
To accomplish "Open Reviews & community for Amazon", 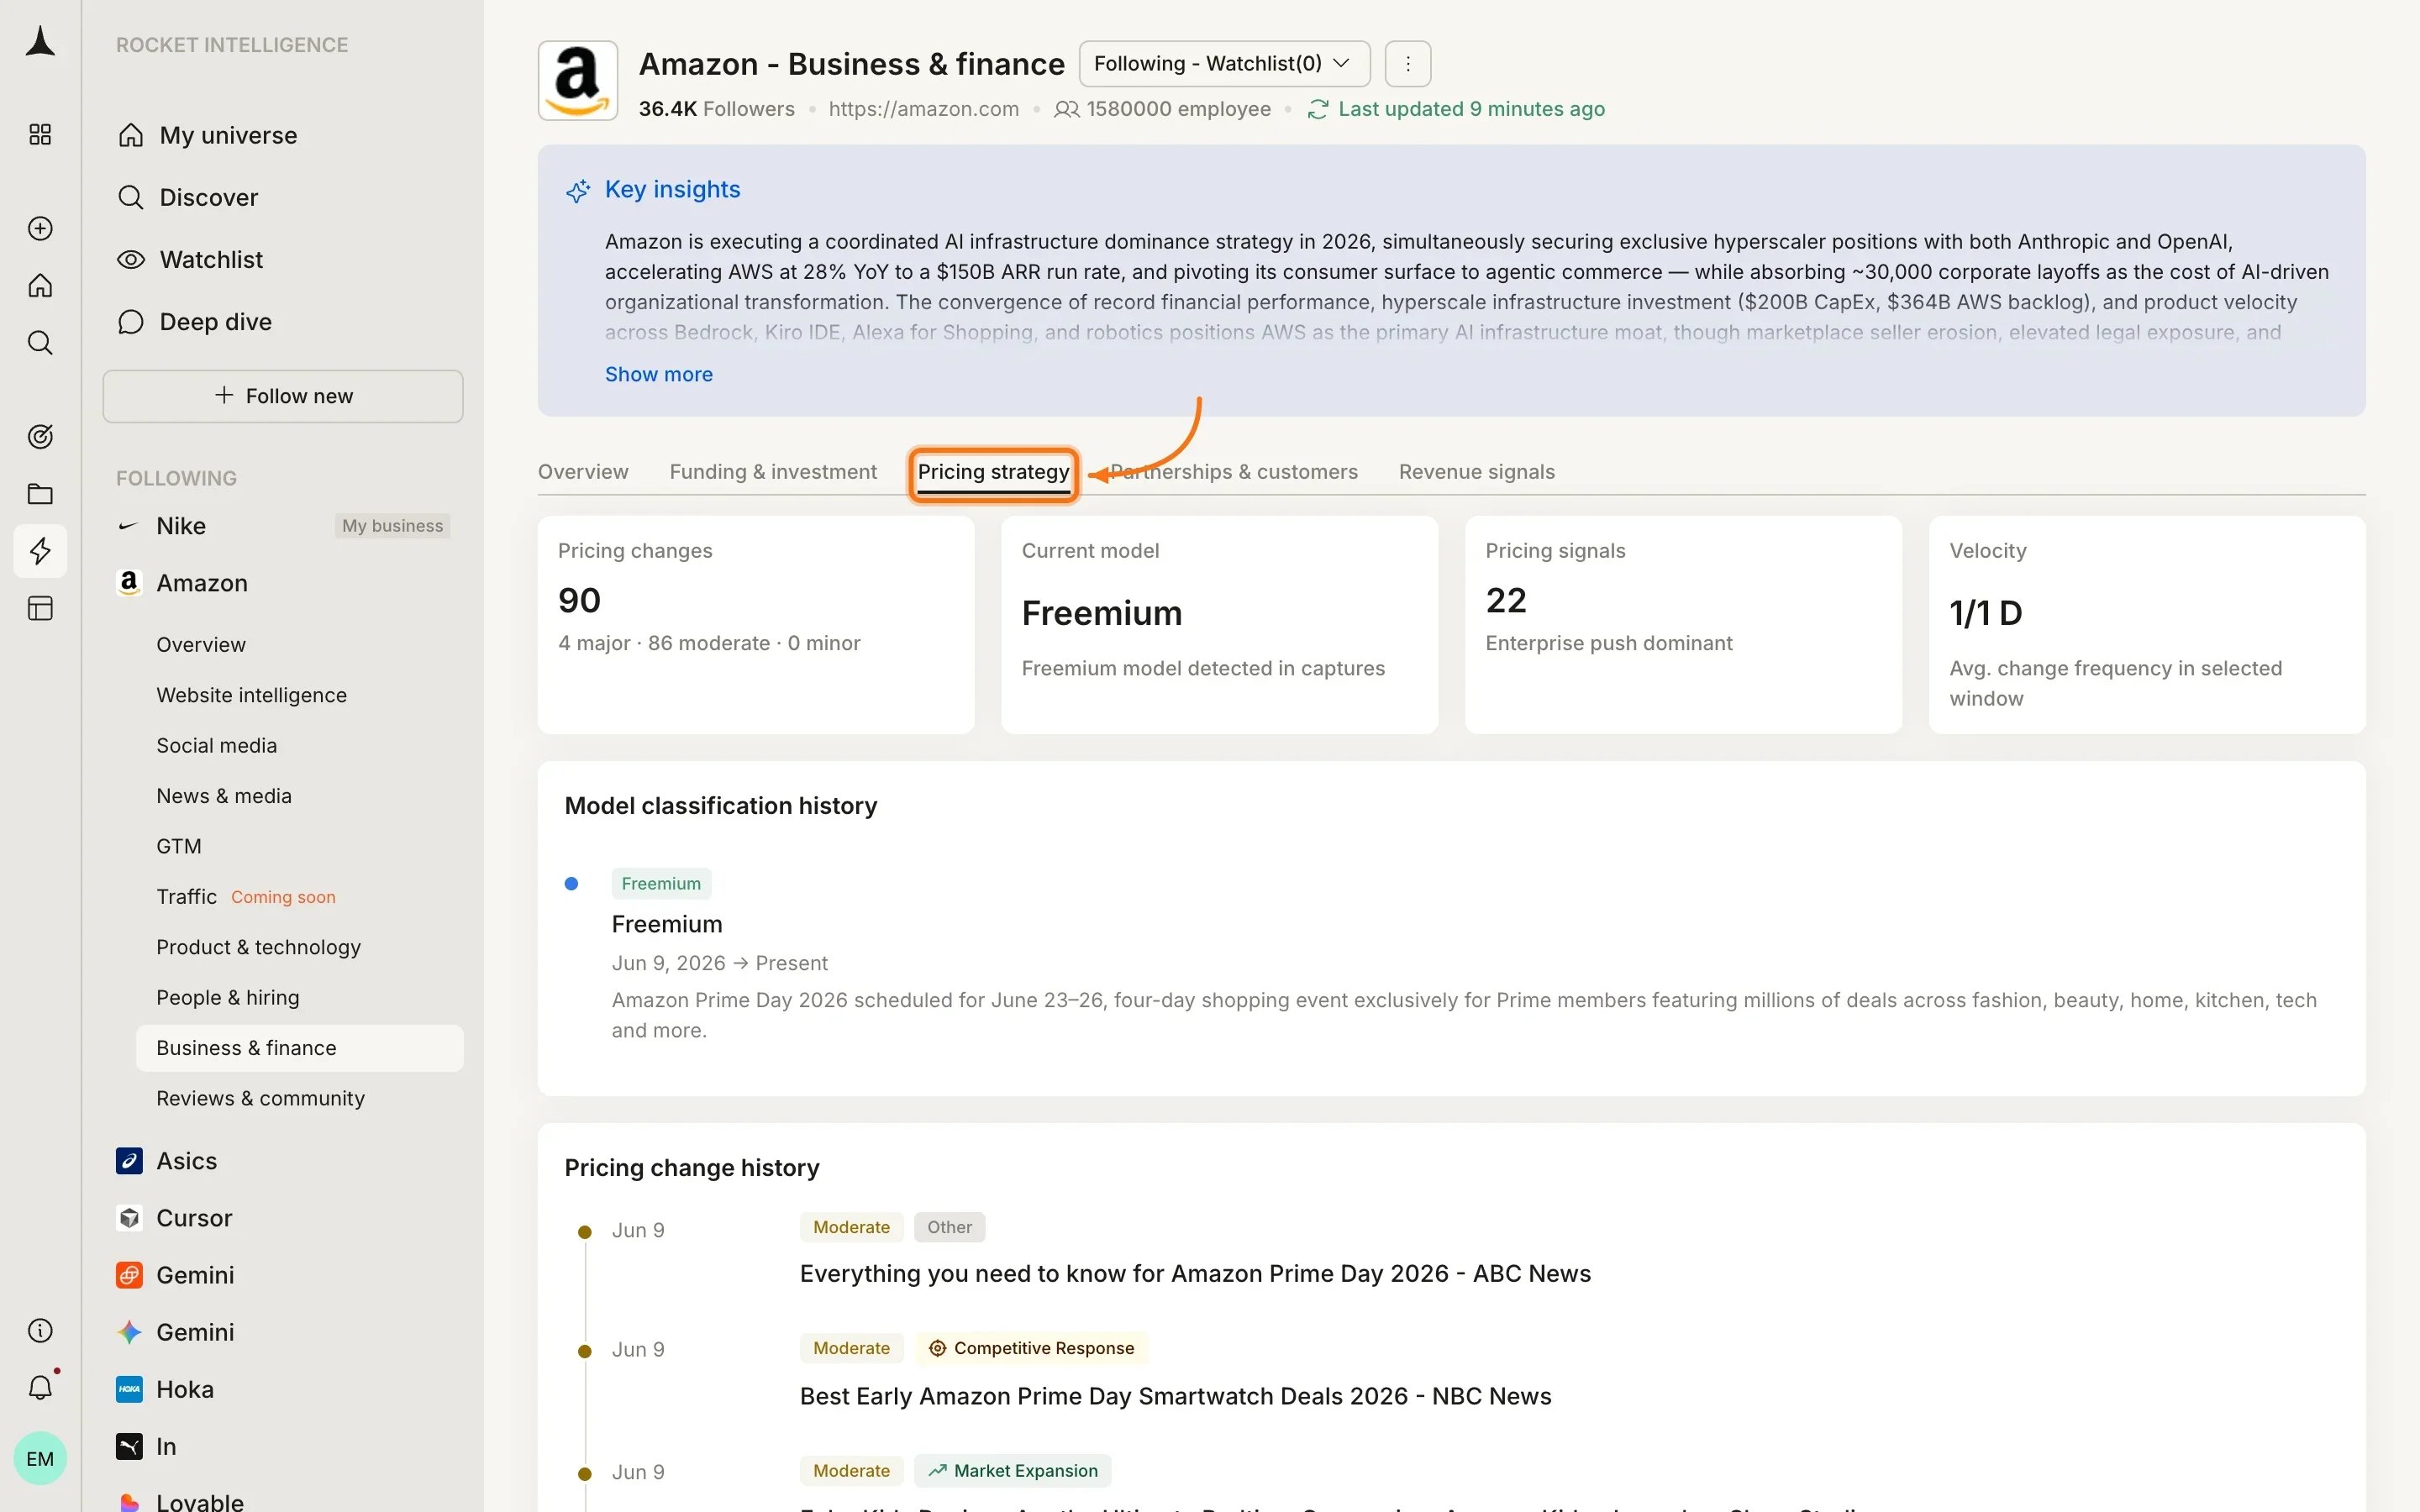I will tap(261, 1098).
